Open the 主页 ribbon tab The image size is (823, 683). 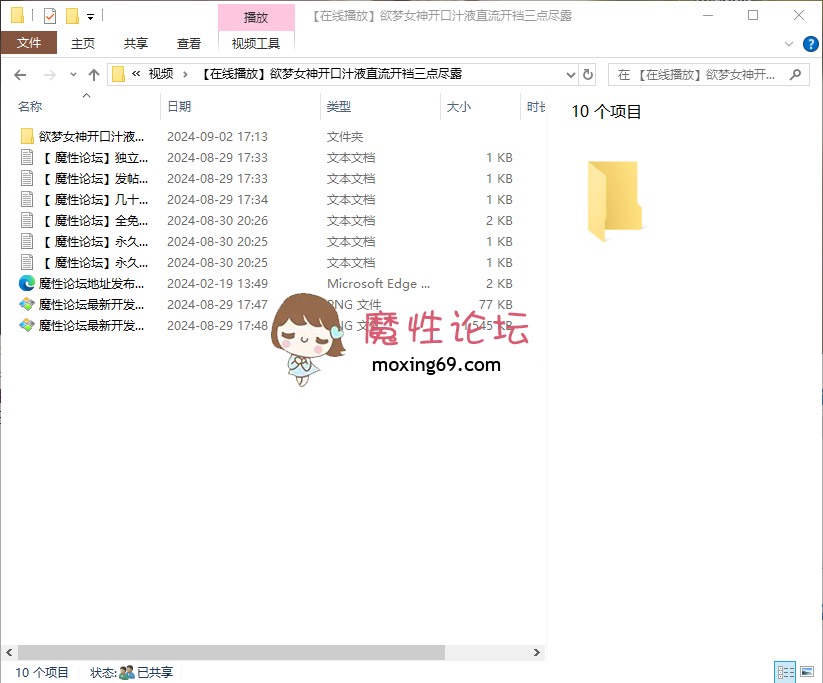83,44
